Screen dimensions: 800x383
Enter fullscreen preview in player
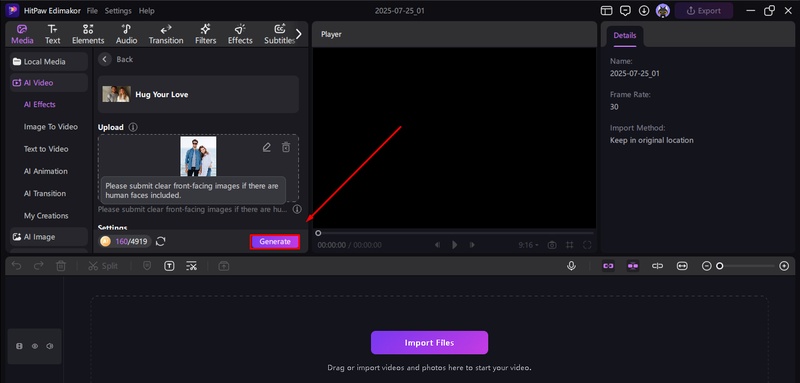(587, 245)
